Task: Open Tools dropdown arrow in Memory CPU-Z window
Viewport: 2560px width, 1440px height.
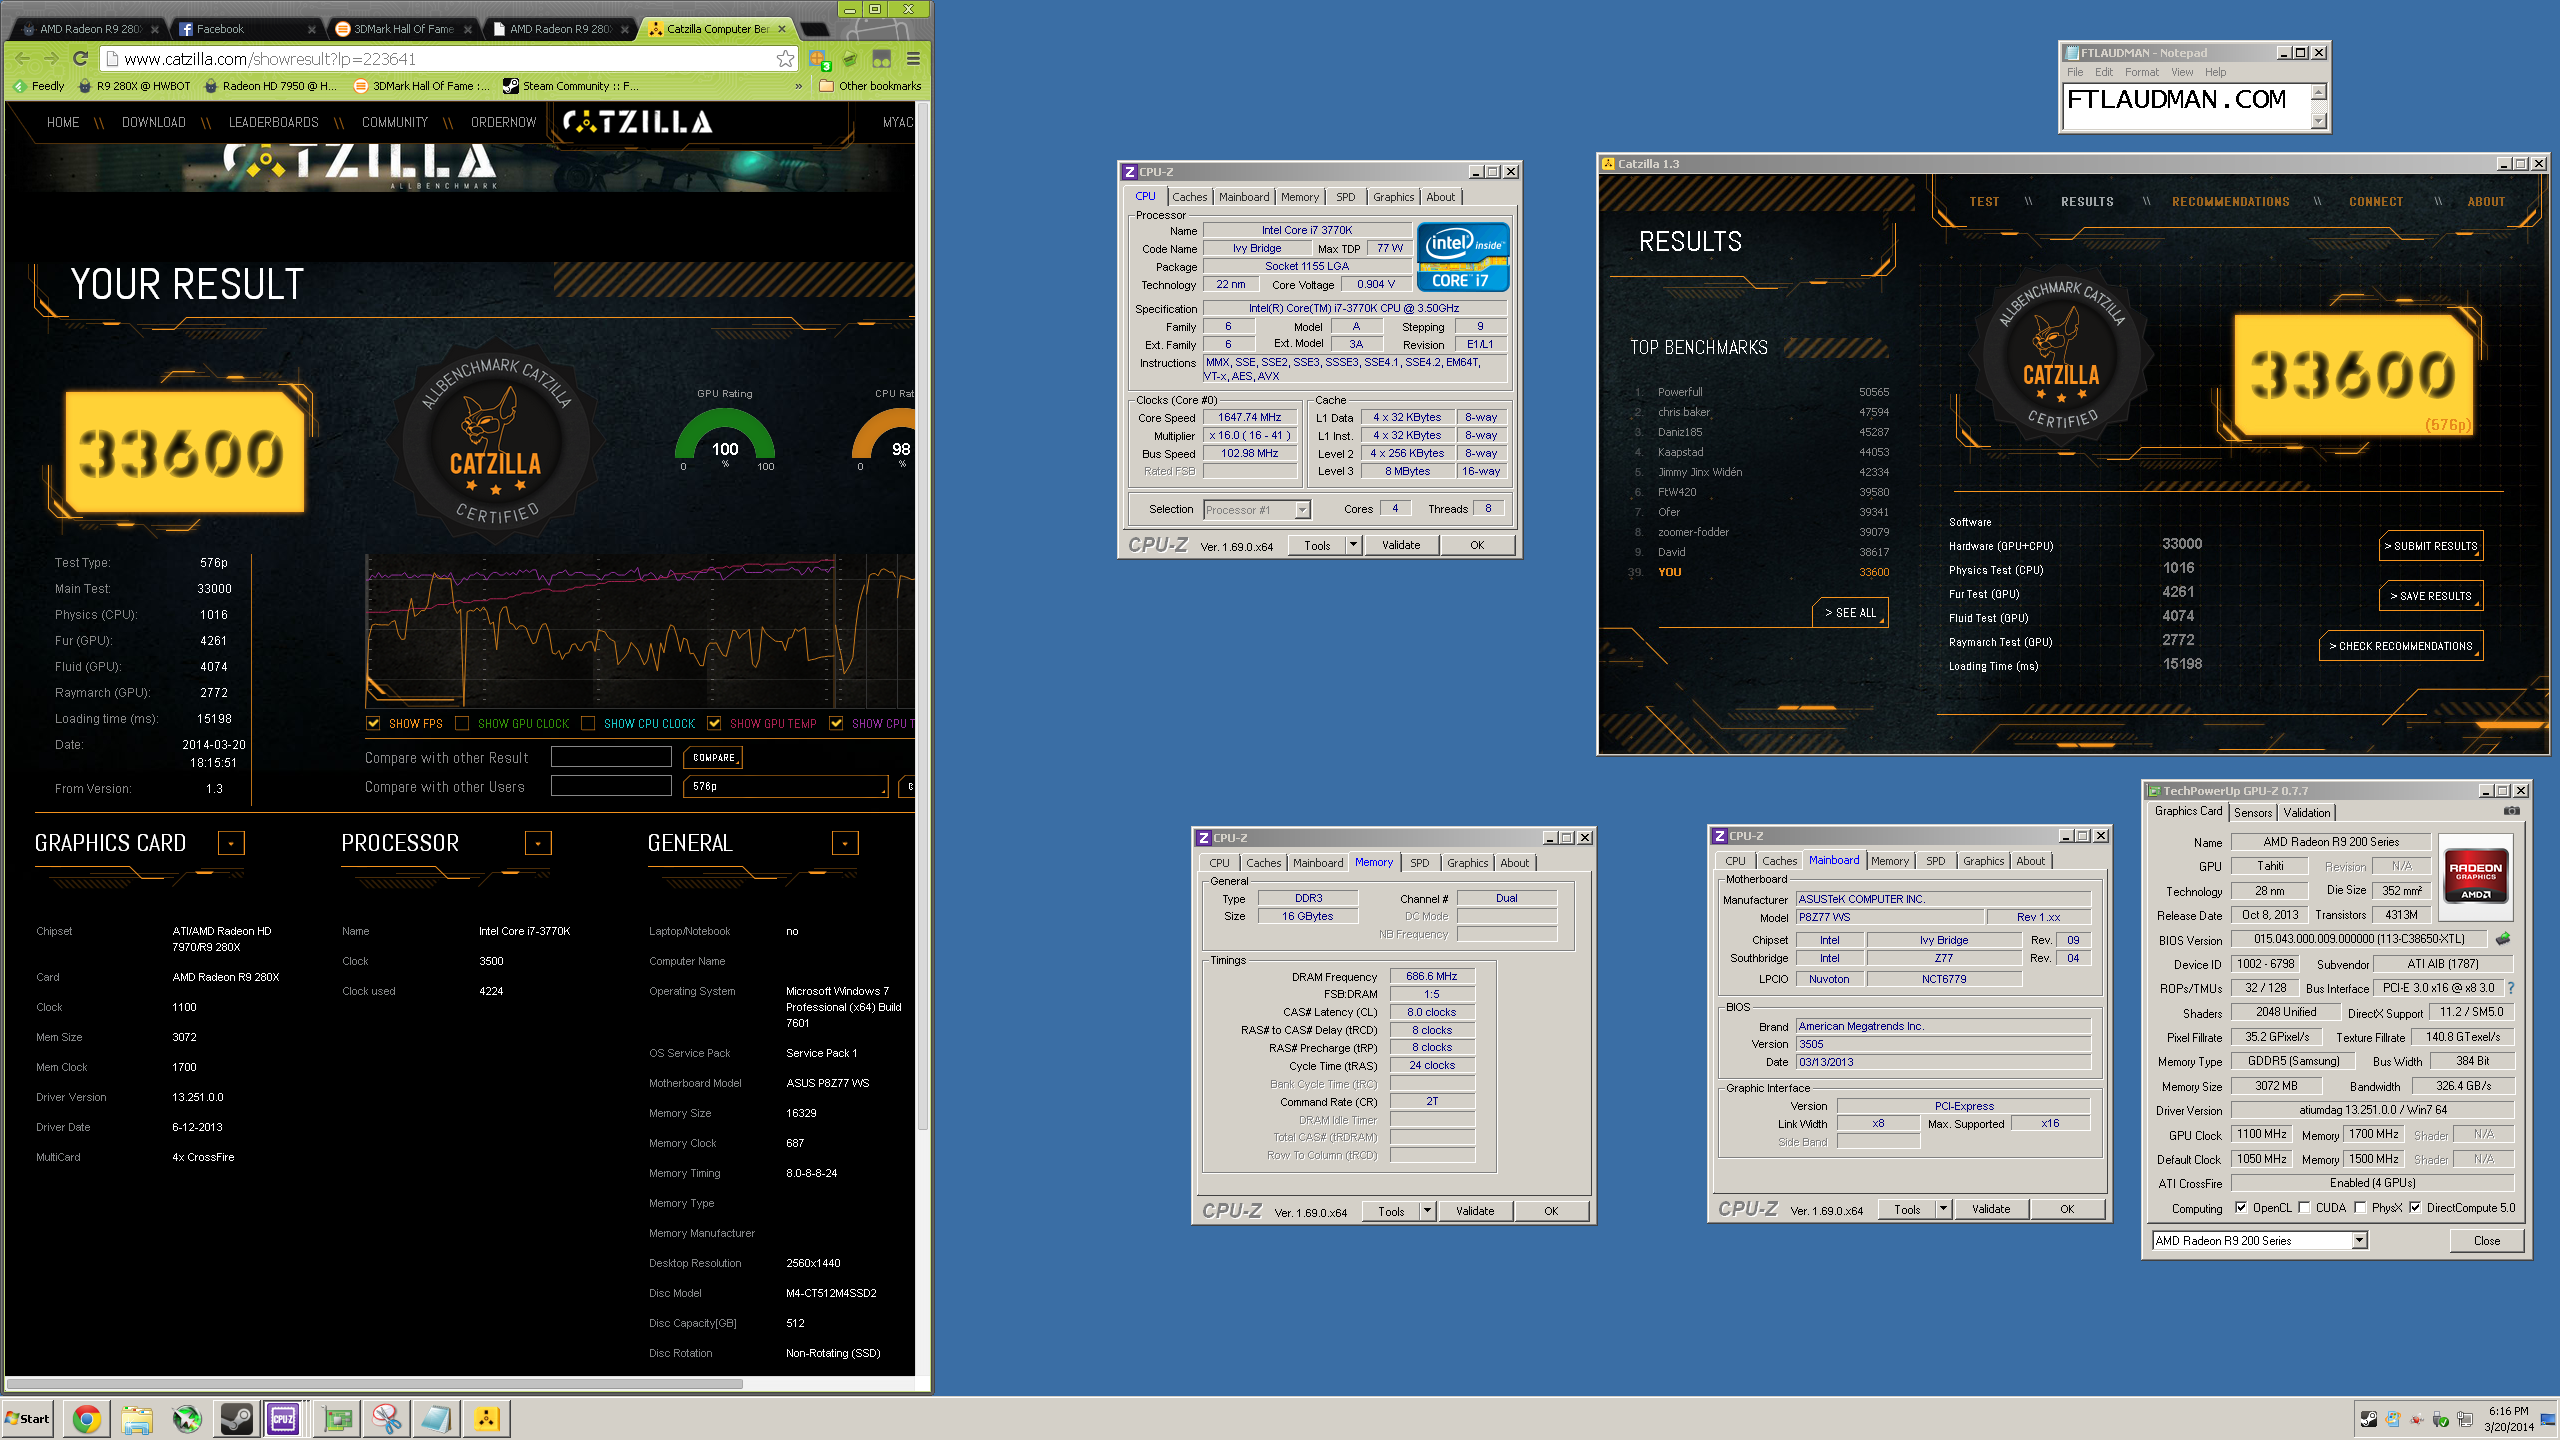Action: coord(1427,1211)
